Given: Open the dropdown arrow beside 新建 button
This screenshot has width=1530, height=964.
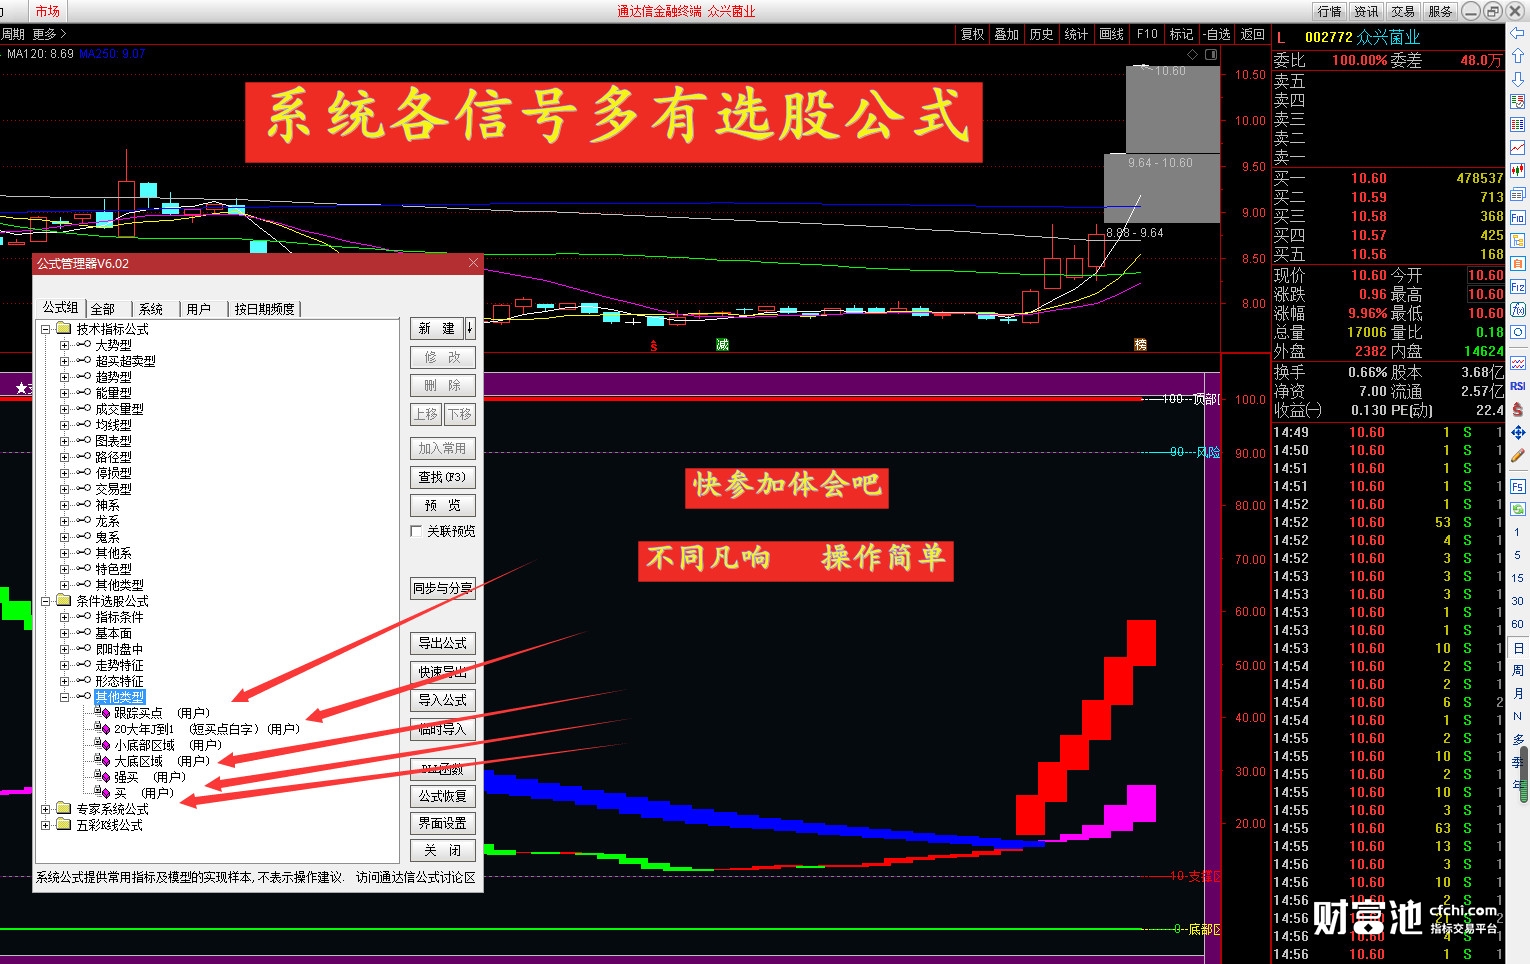Looking at the screenshot, I should tap(470, 328).
